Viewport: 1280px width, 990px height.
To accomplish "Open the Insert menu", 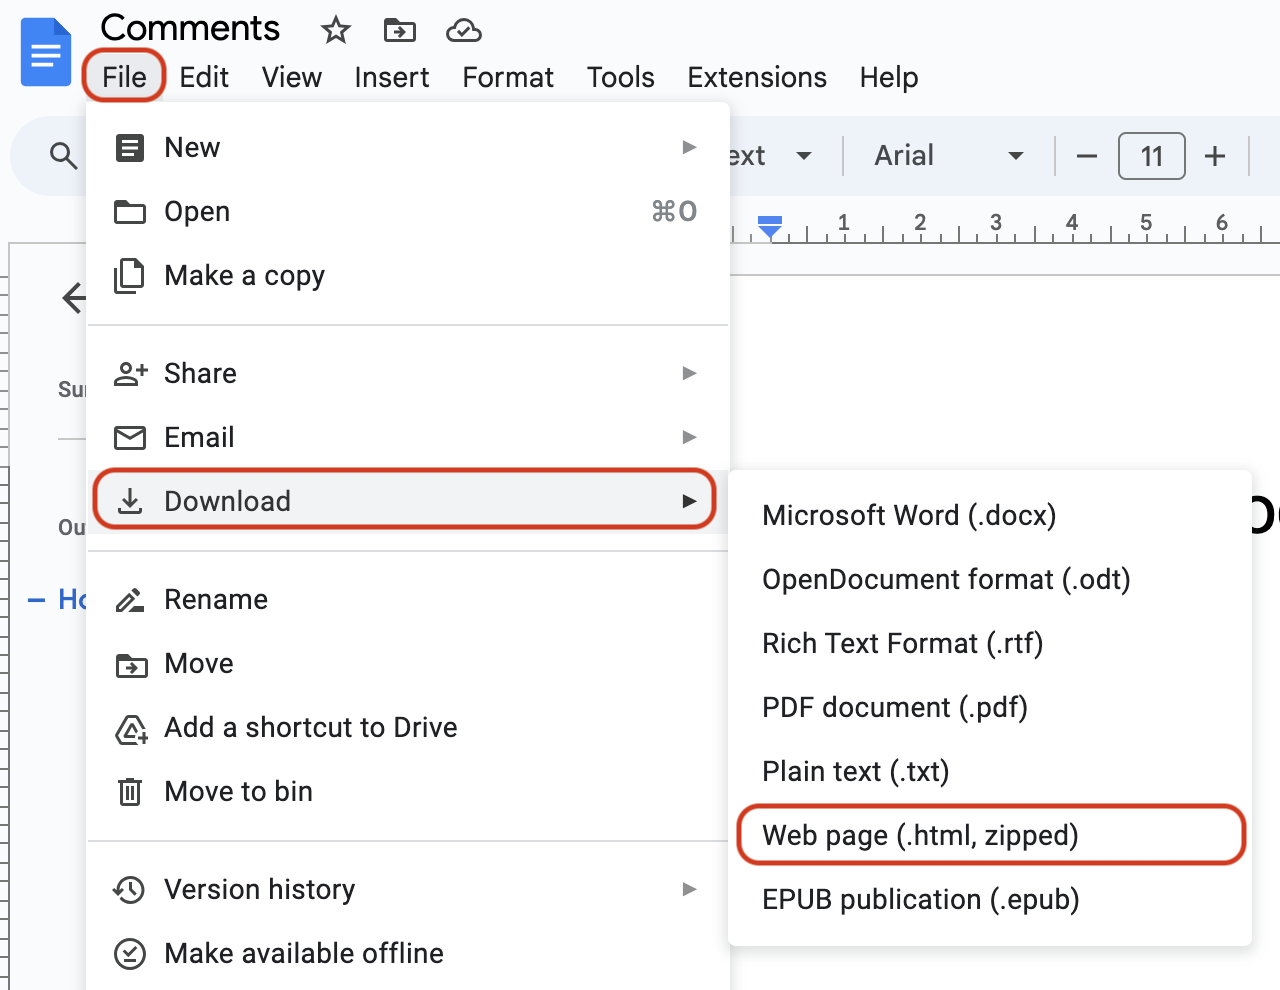I will point(392,77).
